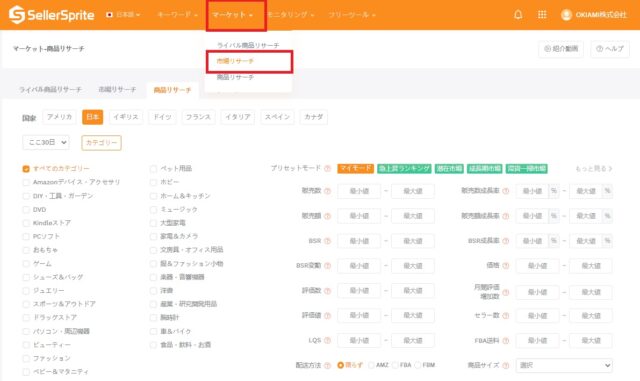
Task: Click help icon beside 月間評価増加数
Action: (506, 292)
